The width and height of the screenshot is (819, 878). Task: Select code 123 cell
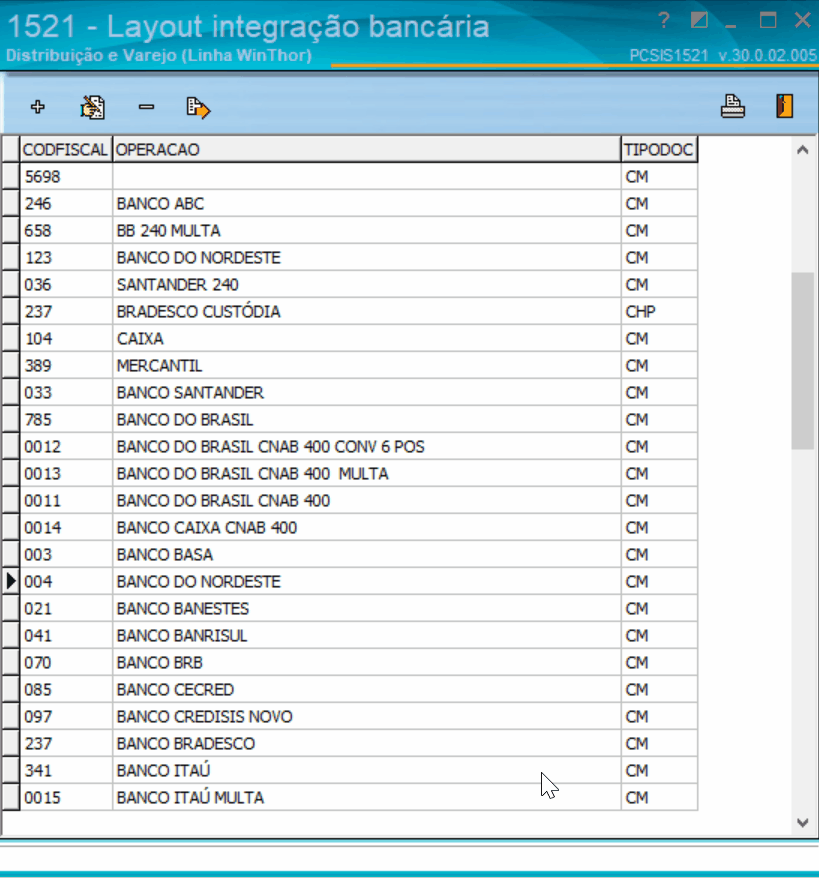click(66, 258)
